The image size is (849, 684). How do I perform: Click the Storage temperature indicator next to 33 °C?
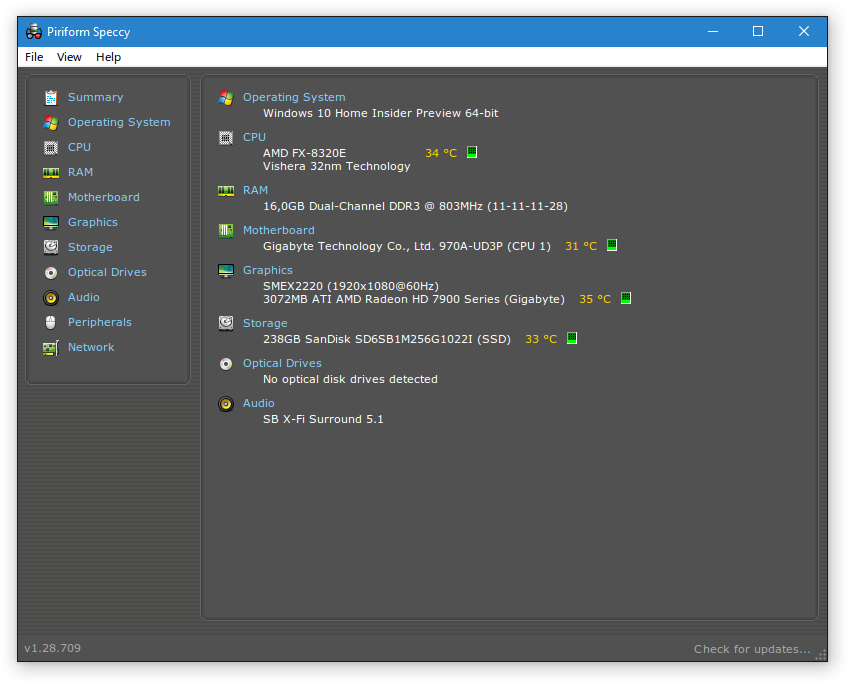pyautogui.click(x=572, y=338)
